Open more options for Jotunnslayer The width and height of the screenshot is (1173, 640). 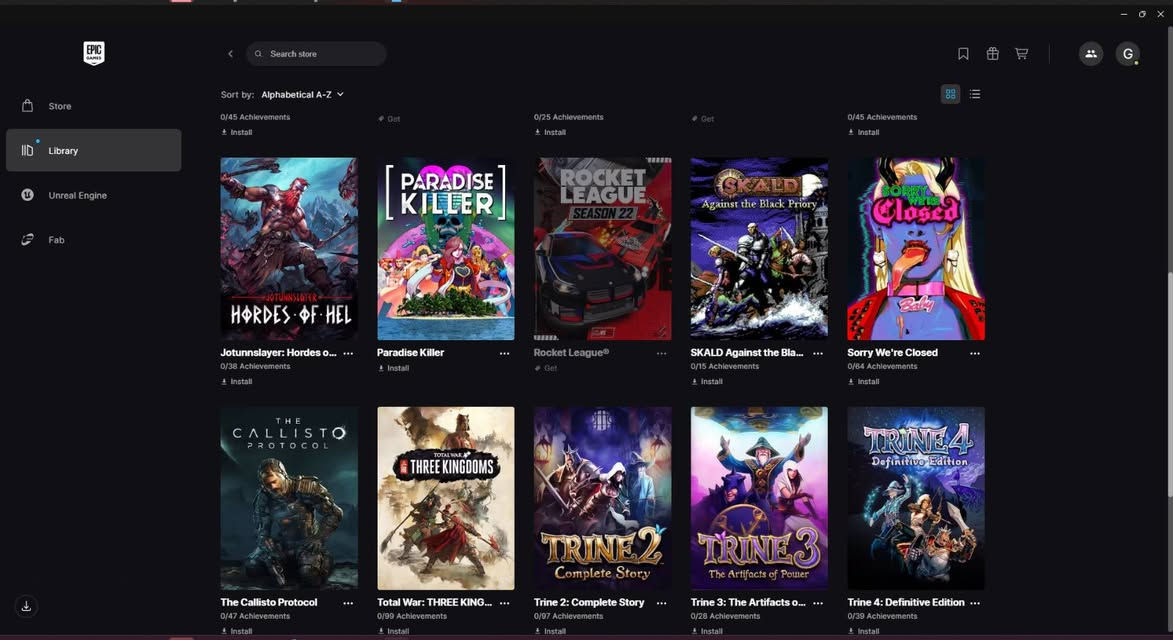[x=348, y=353]
